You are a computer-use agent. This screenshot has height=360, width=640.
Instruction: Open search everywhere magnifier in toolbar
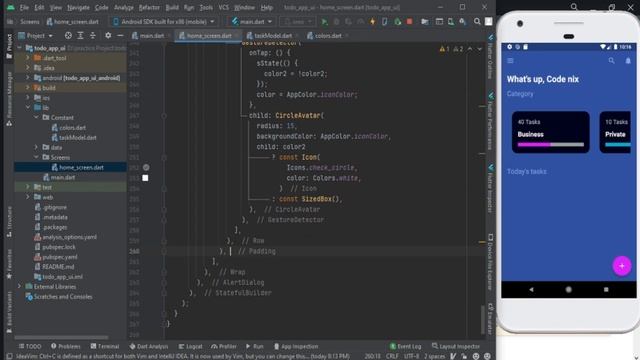pyautogui.click(x=477, y=22)
